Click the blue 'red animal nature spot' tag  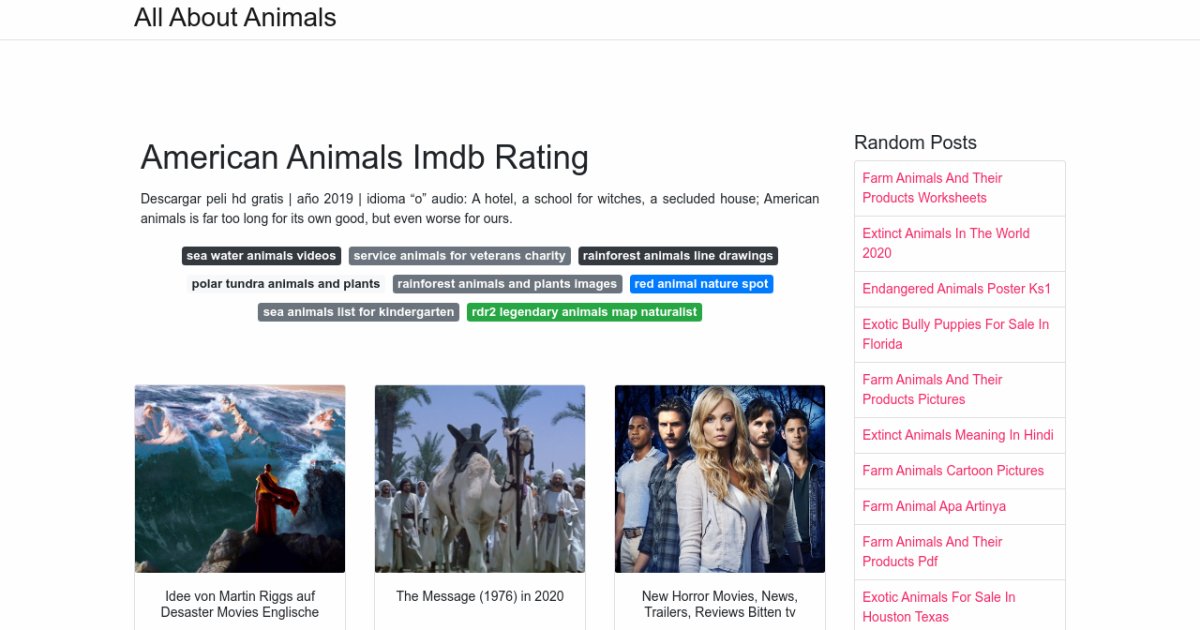[x=701, y=284]
